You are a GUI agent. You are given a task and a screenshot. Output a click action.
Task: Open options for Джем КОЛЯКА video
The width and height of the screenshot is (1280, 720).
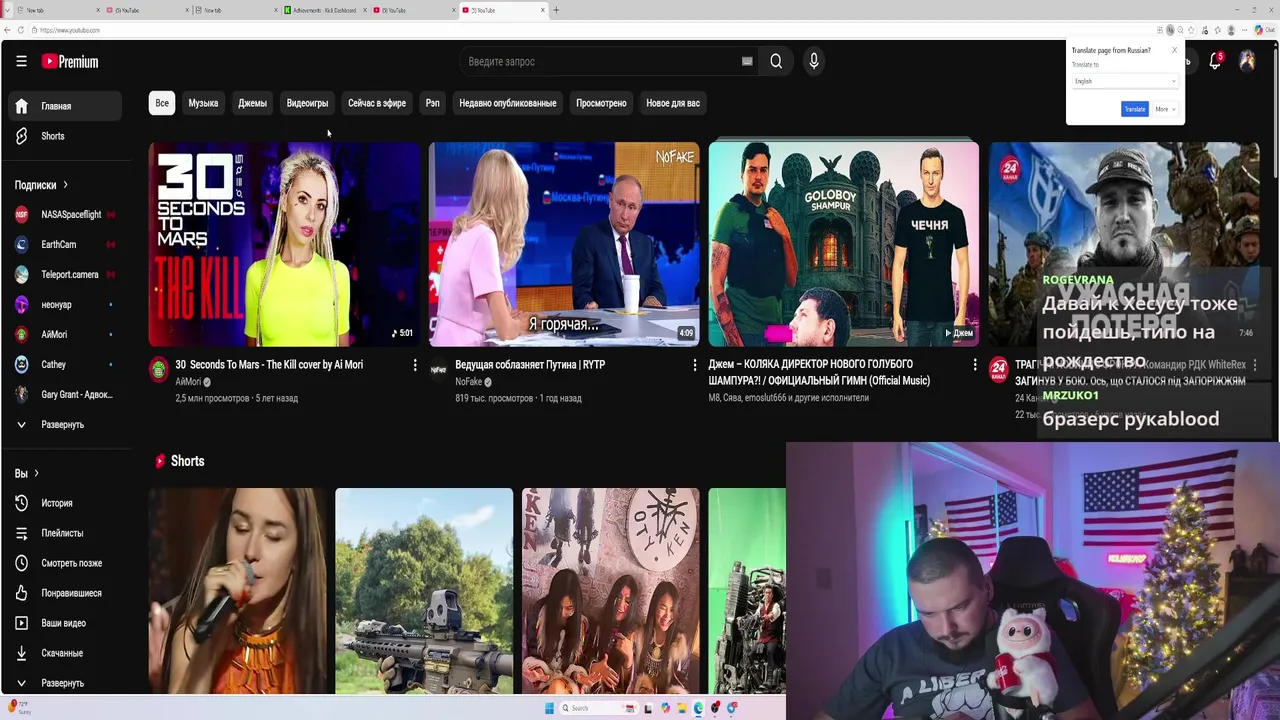point(975,365)
